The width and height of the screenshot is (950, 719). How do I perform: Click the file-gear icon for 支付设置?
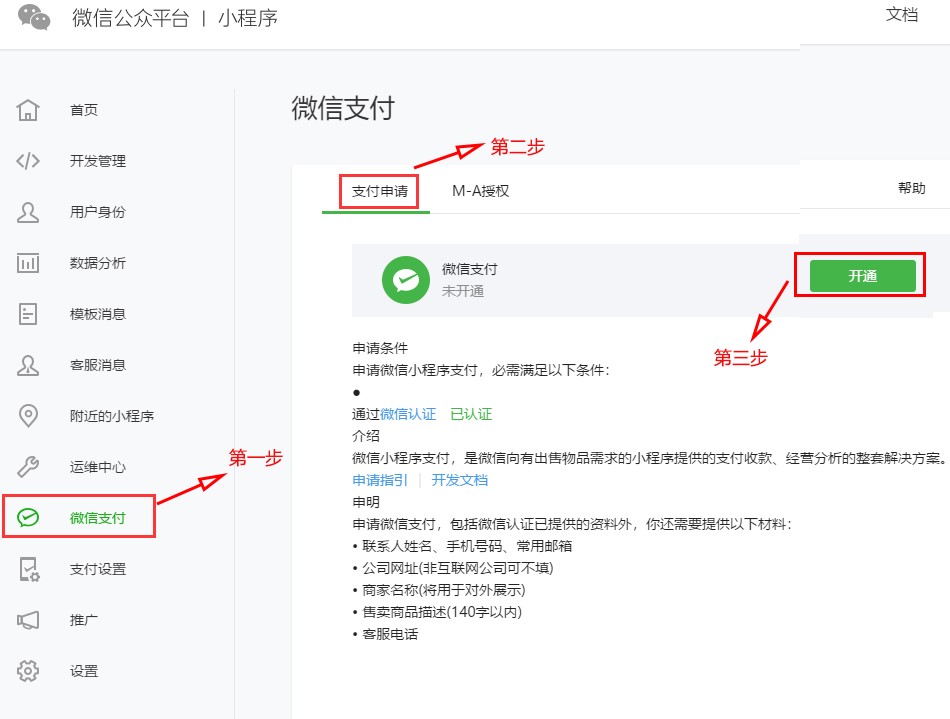(x=29, y=569)
